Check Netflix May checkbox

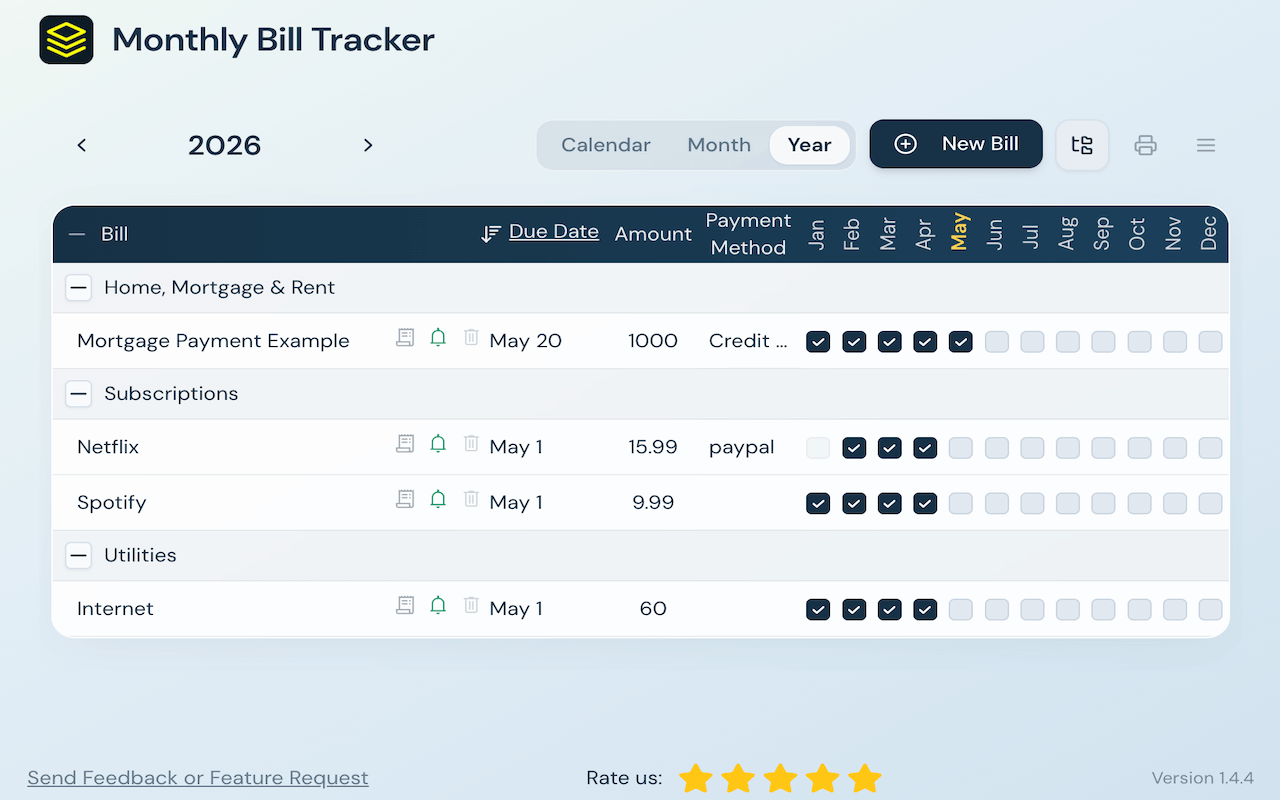click(x=961, y=448)
